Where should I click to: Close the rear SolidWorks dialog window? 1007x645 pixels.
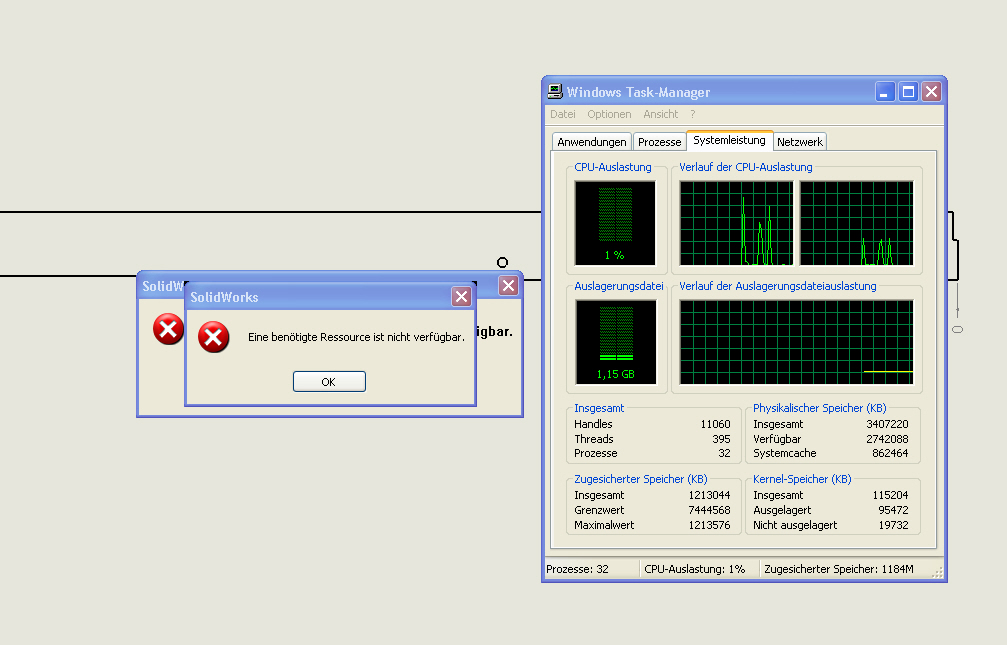coord(509,286)
